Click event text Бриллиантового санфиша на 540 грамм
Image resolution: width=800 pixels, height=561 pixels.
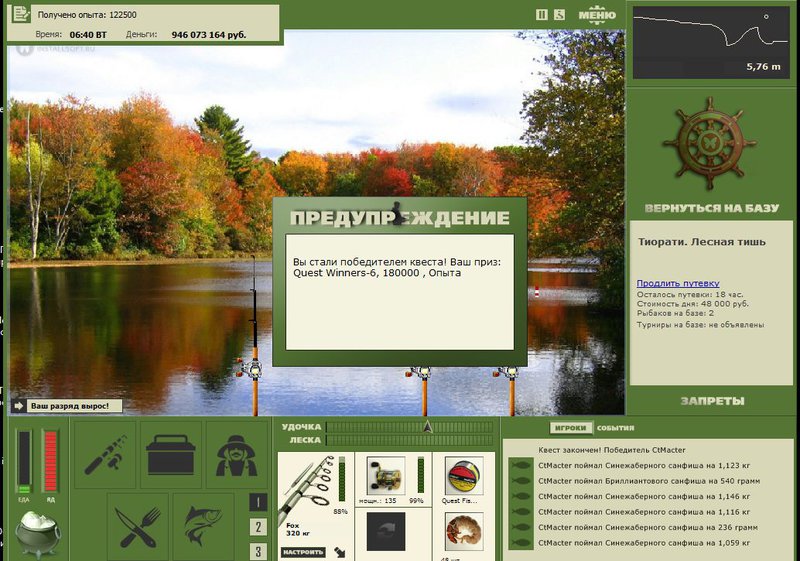[x=683, y=481]
